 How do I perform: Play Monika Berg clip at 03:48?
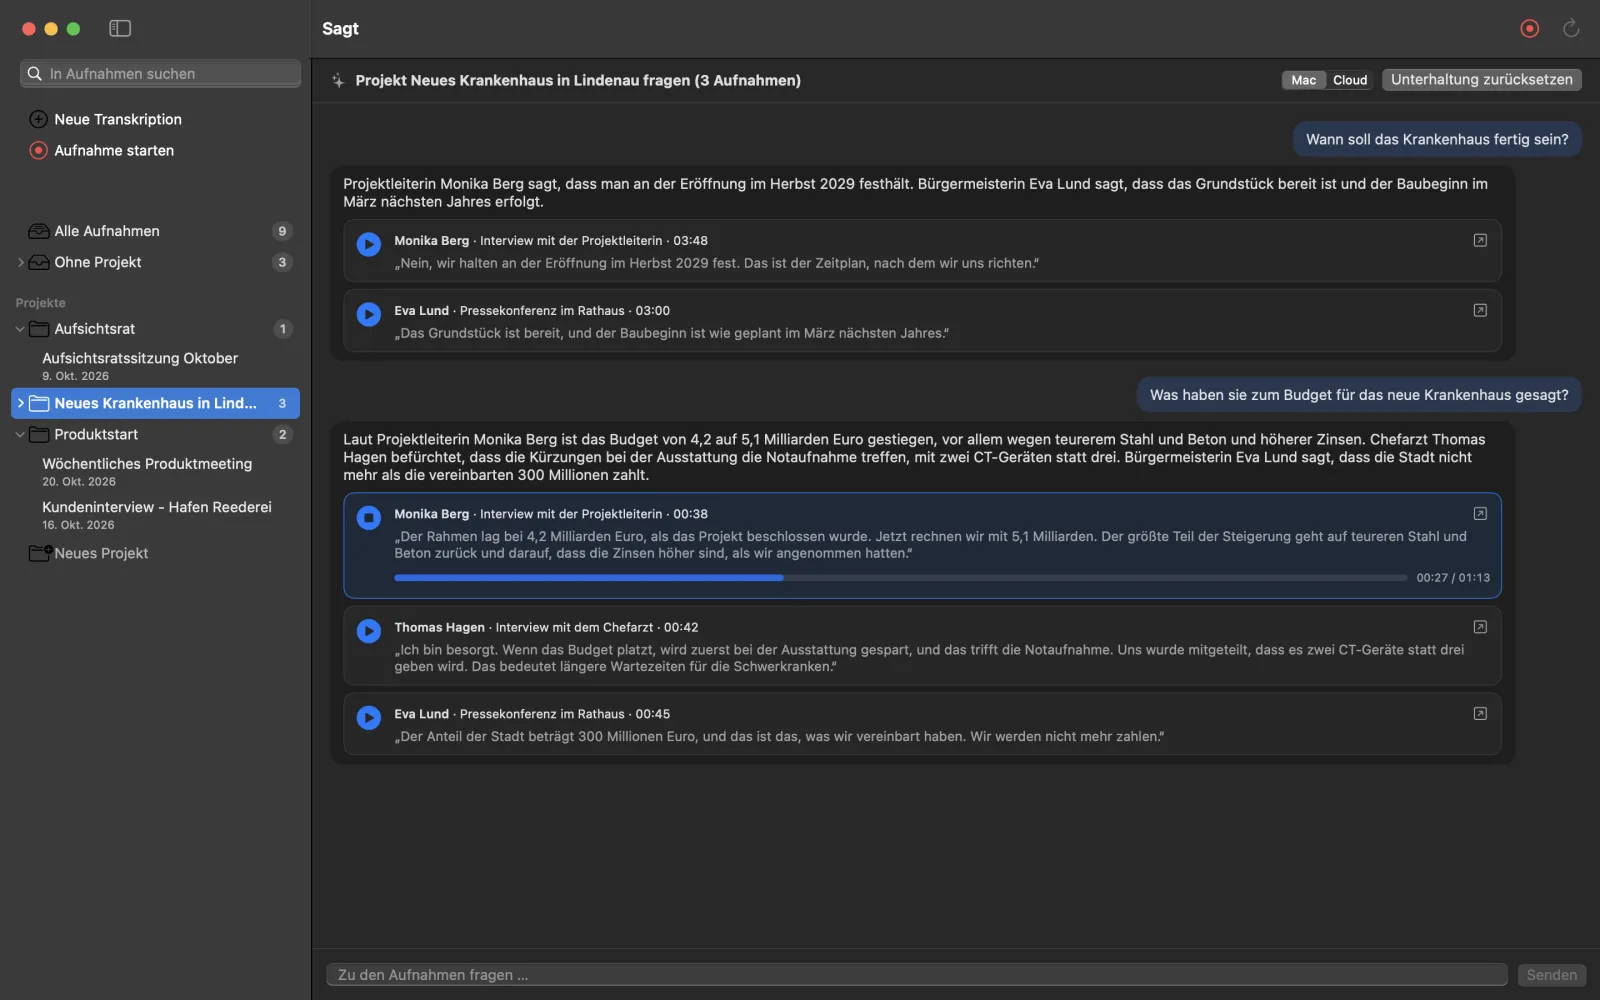[369, 244]
